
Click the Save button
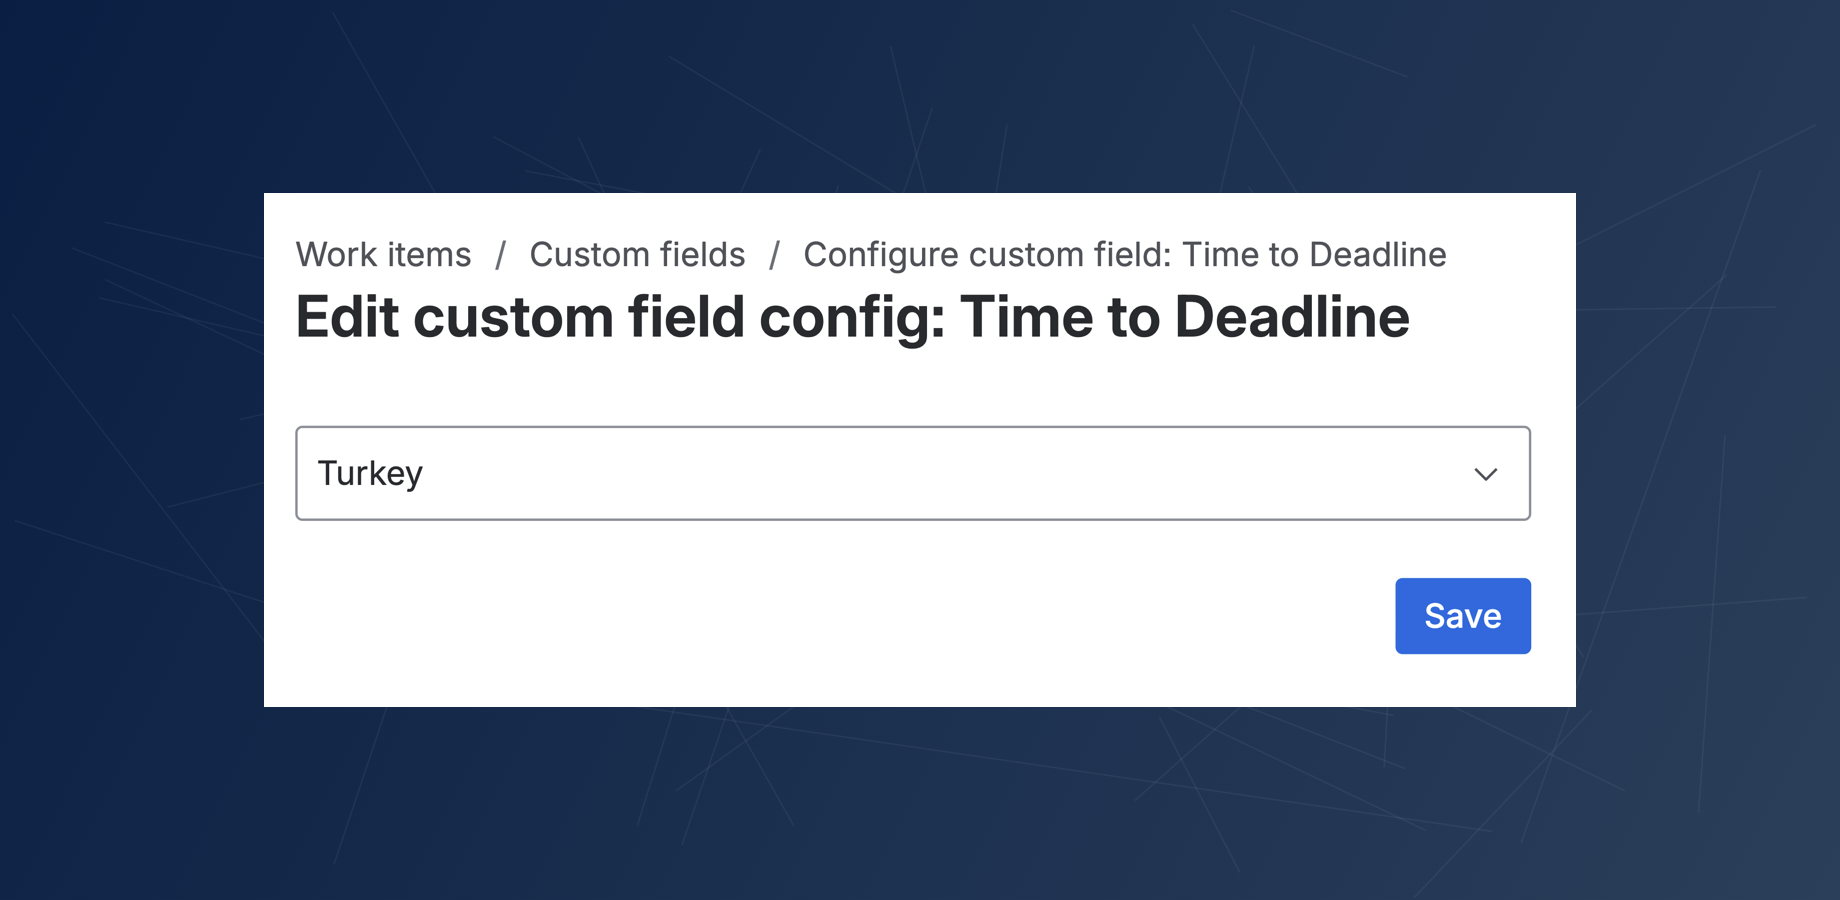point(1462,616)
